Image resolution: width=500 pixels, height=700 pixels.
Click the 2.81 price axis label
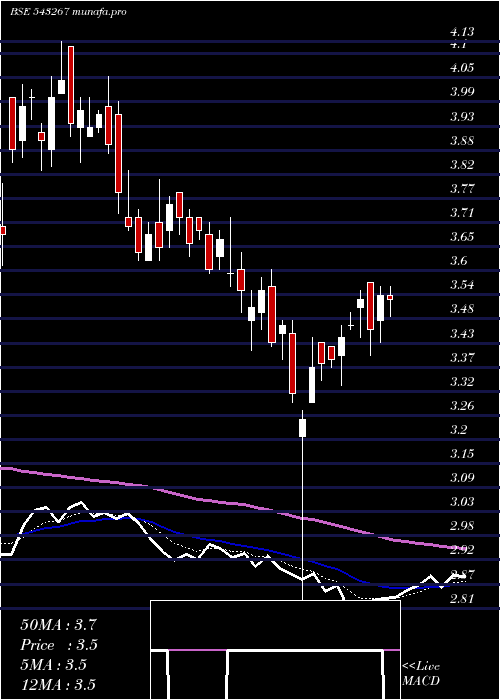tap(462, 599)
